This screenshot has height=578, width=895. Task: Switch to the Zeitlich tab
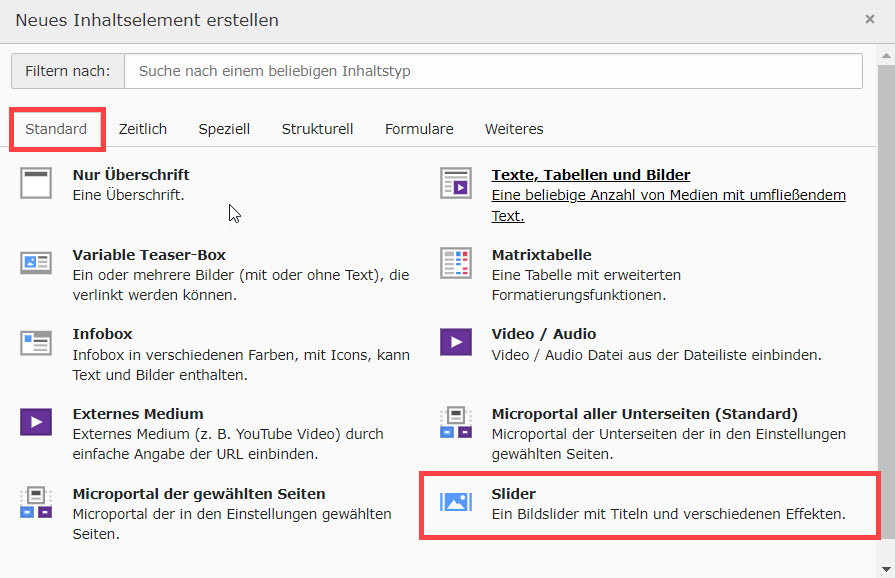(x=142, y=129)
